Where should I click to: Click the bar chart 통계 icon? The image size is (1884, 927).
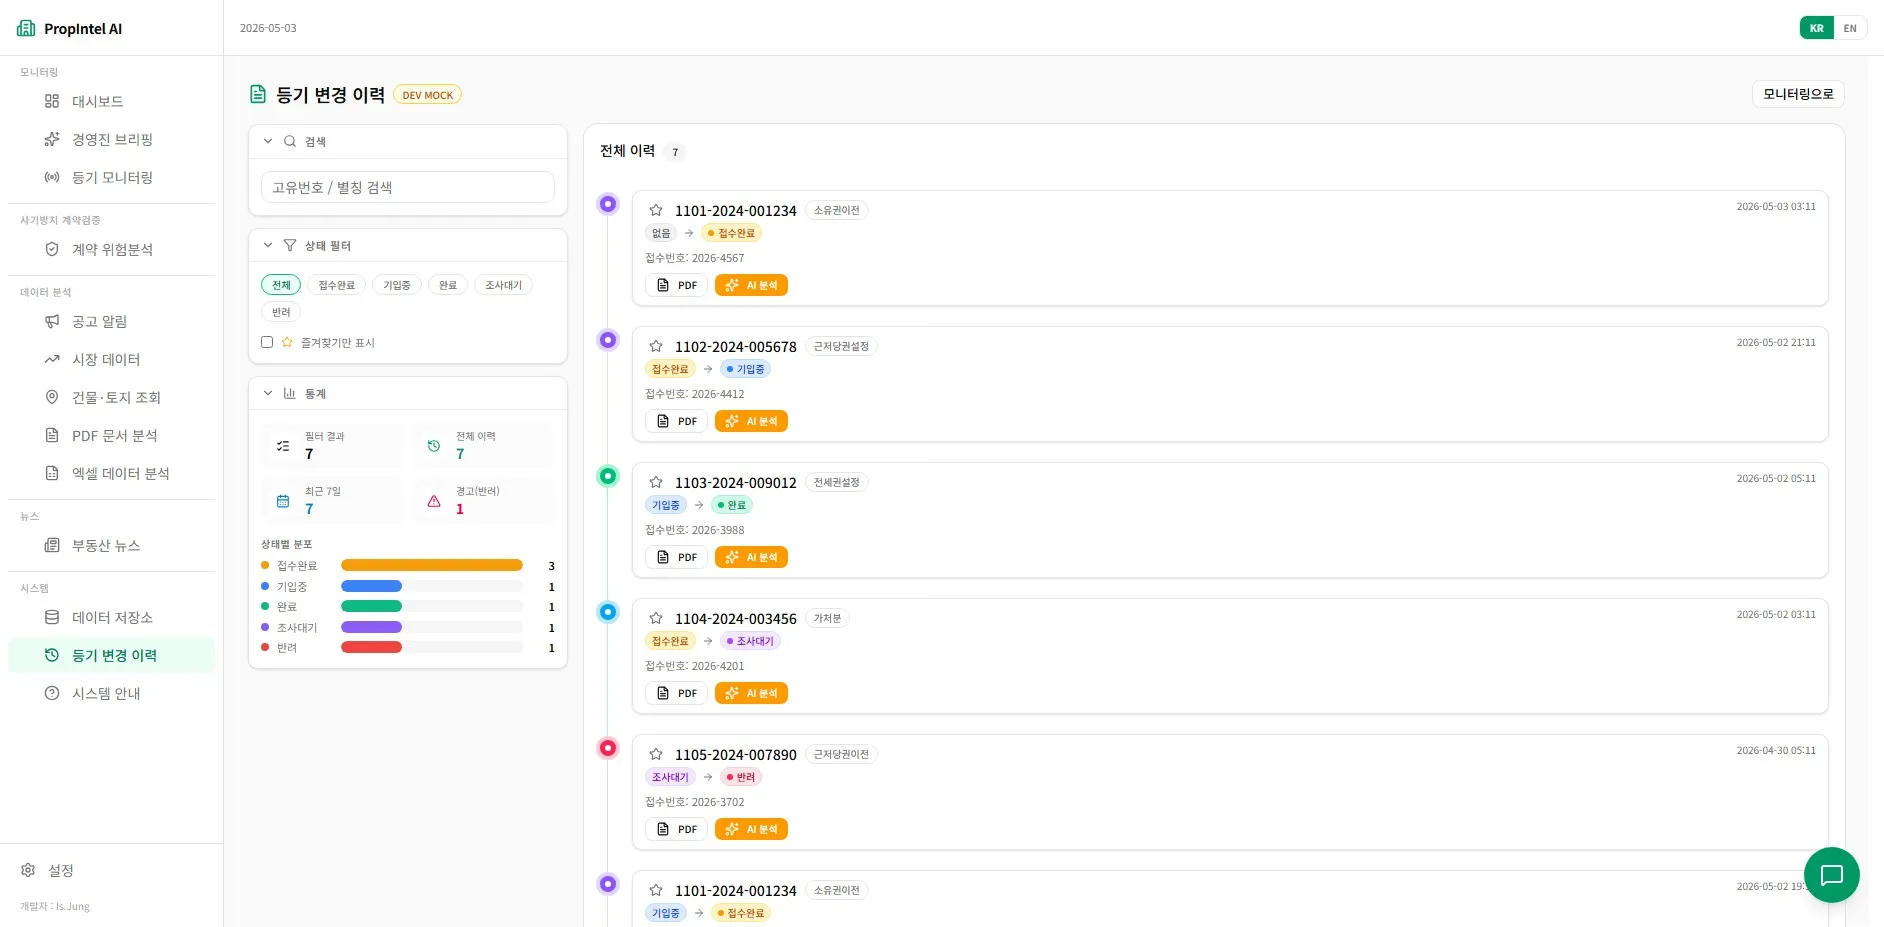(x=290, y=393)
